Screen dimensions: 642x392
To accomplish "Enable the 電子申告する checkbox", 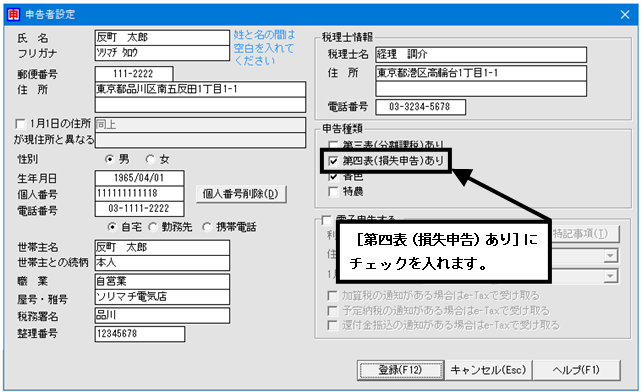I will click(x=327, y=220).
